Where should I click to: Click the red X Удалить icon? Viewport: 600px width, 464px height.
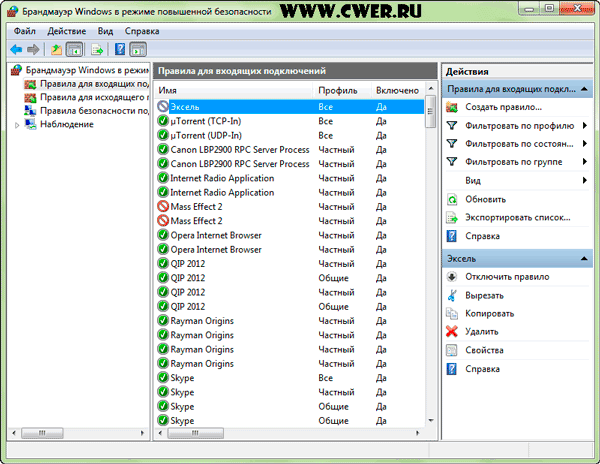pyautogui.click(x=452, y=331)
